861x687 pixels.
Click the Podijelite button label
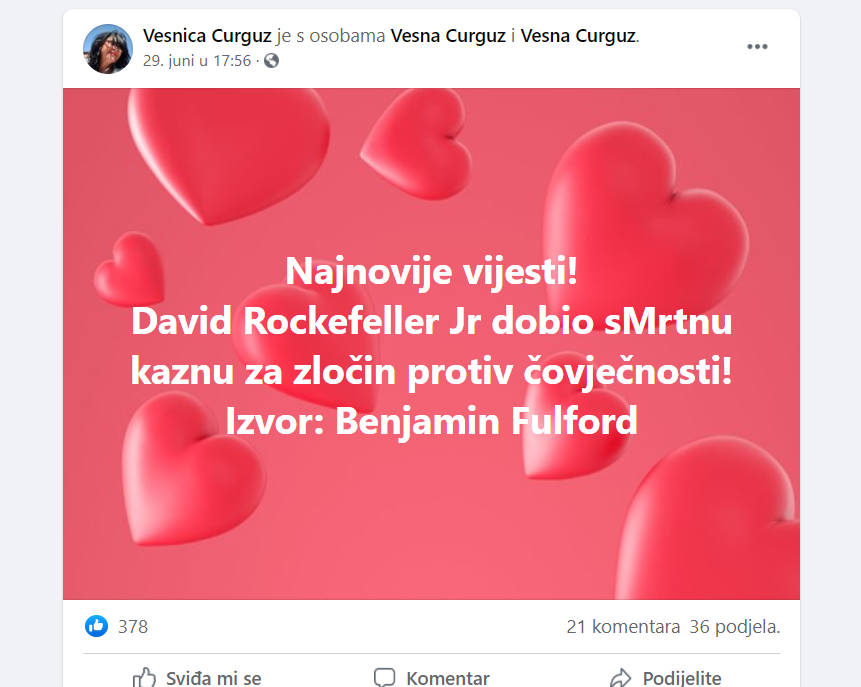click(682, 679)
